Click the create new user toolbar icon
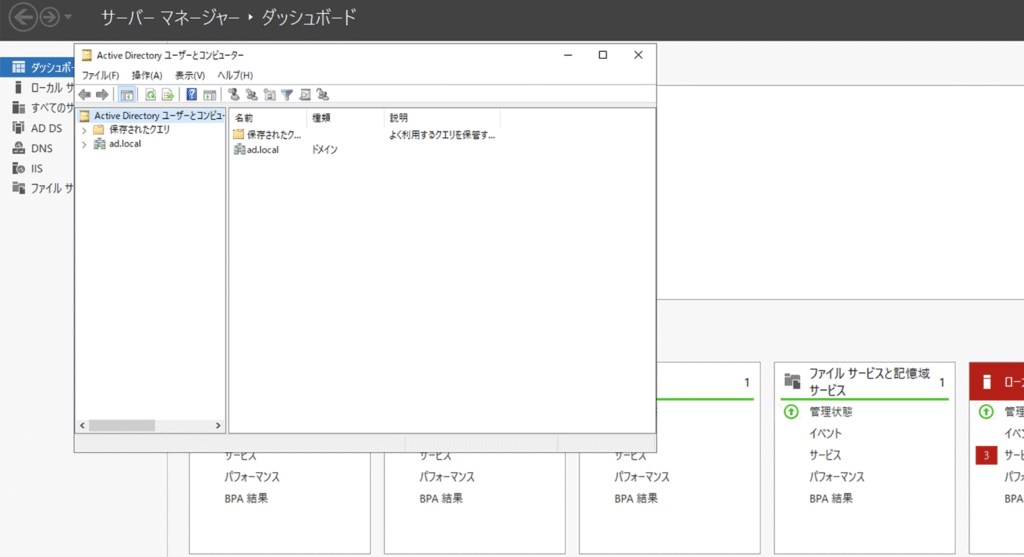This screenshot has width=1024, height=557. (233, 95)
